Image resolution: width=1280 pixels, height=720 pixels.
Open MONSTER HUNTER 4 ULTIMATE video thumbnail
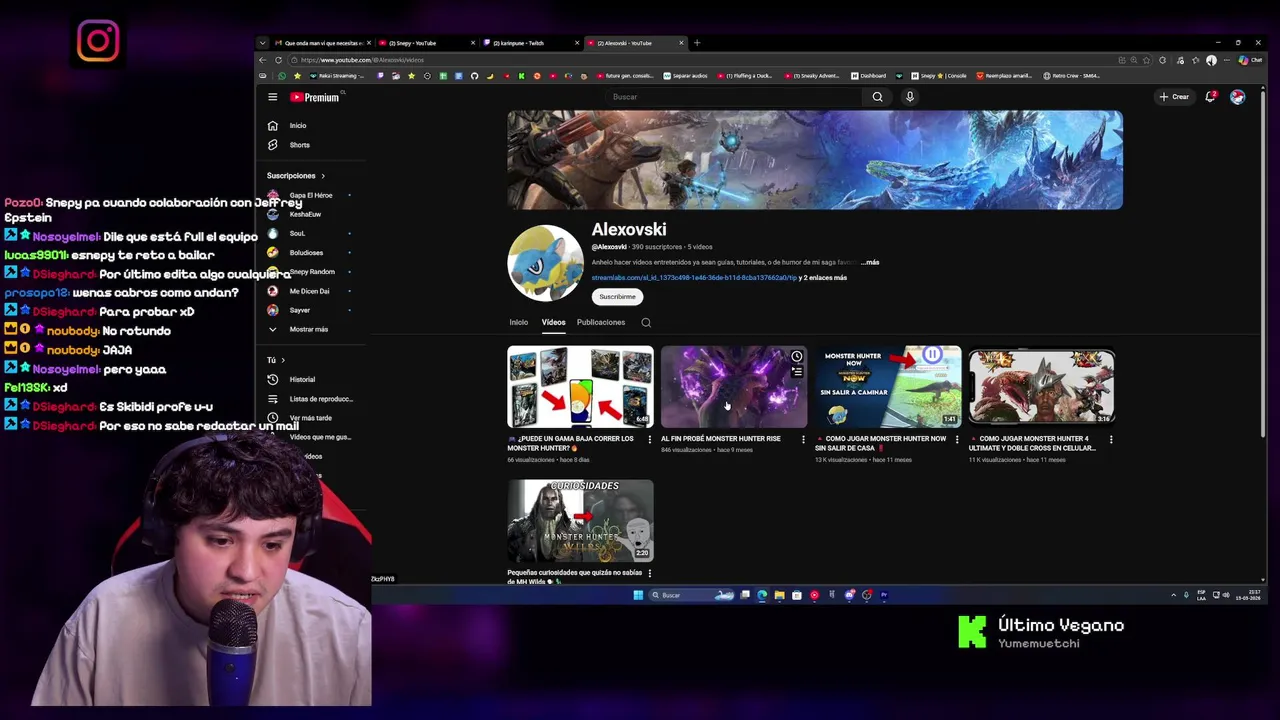tap(1041, 387)
